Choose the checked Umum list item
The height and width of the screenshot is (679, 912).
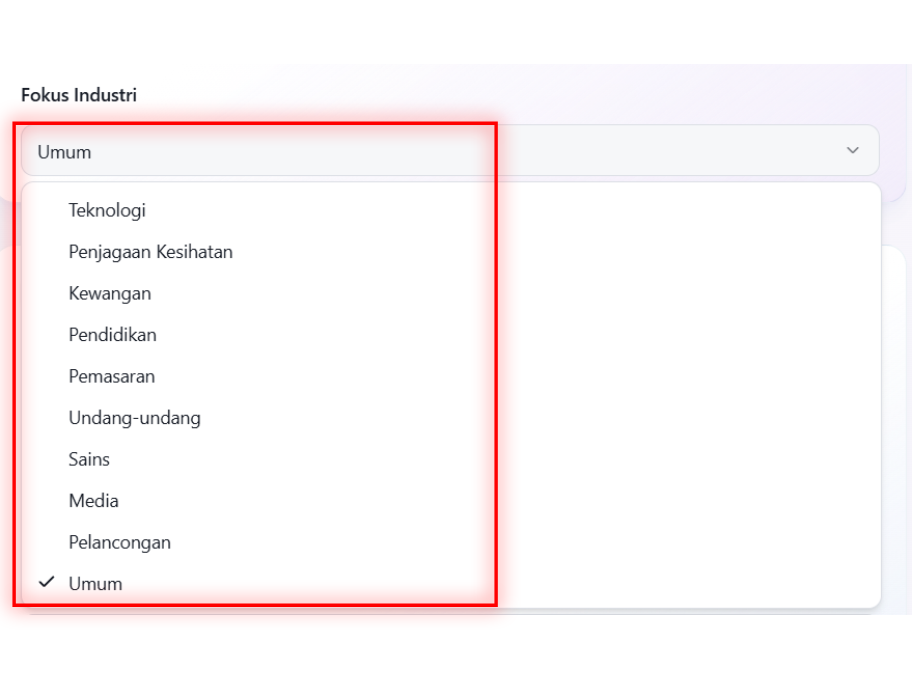pos(95,584)
